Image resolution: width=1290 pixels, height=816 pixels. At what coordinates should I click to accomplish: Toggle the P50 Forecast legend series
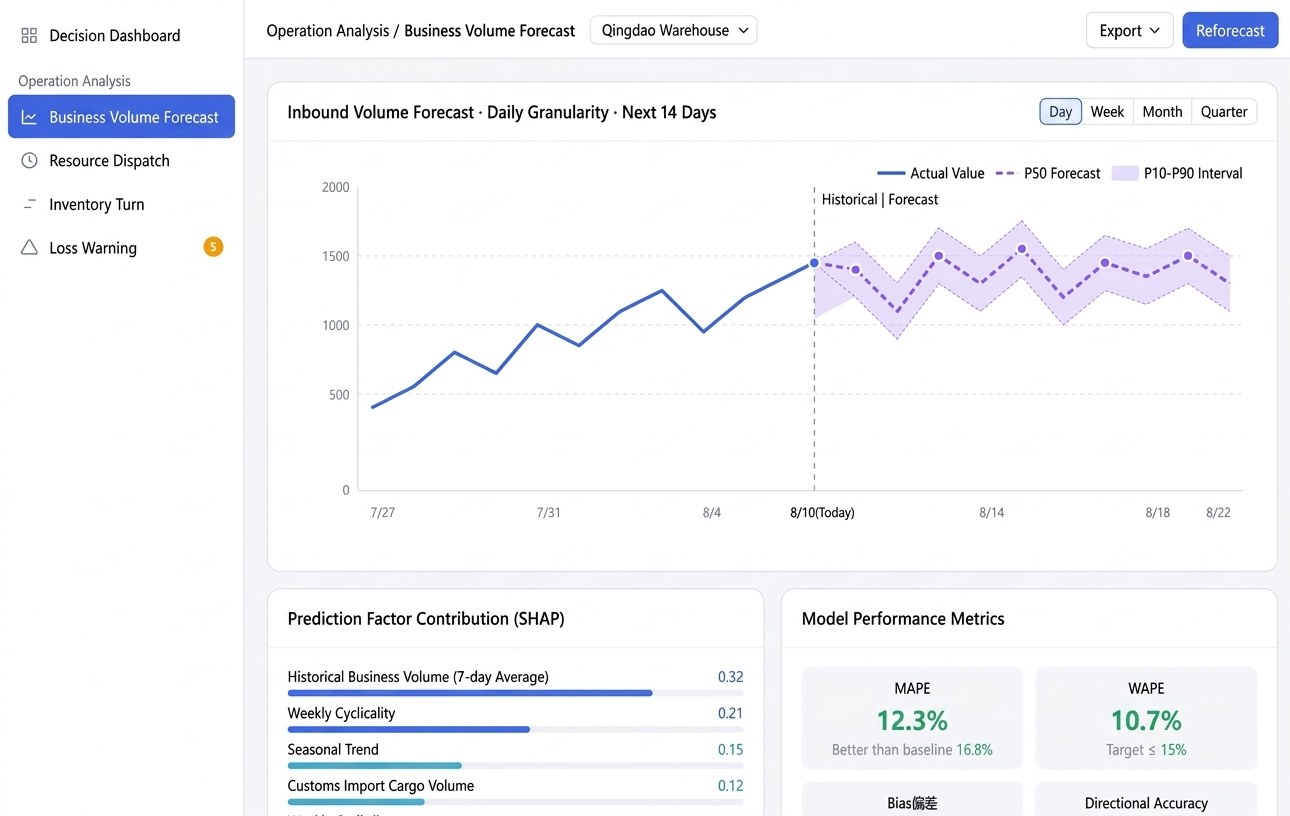point(1048,173)
